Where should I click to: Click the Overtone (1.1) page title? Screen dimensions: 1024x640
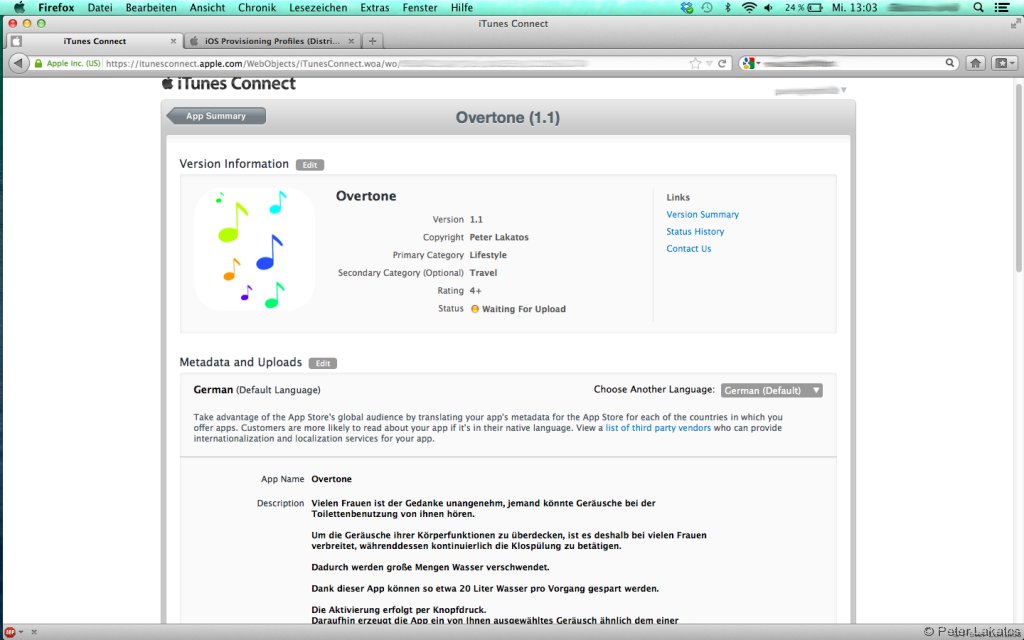[507, 118]
